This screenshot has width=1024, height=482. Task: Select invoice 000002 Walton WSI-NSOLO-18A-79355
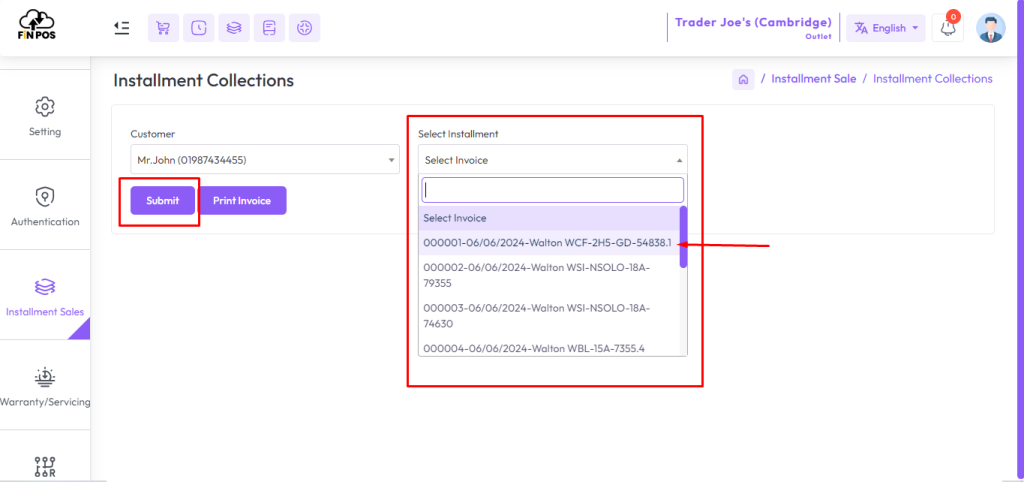click(549, 276)
